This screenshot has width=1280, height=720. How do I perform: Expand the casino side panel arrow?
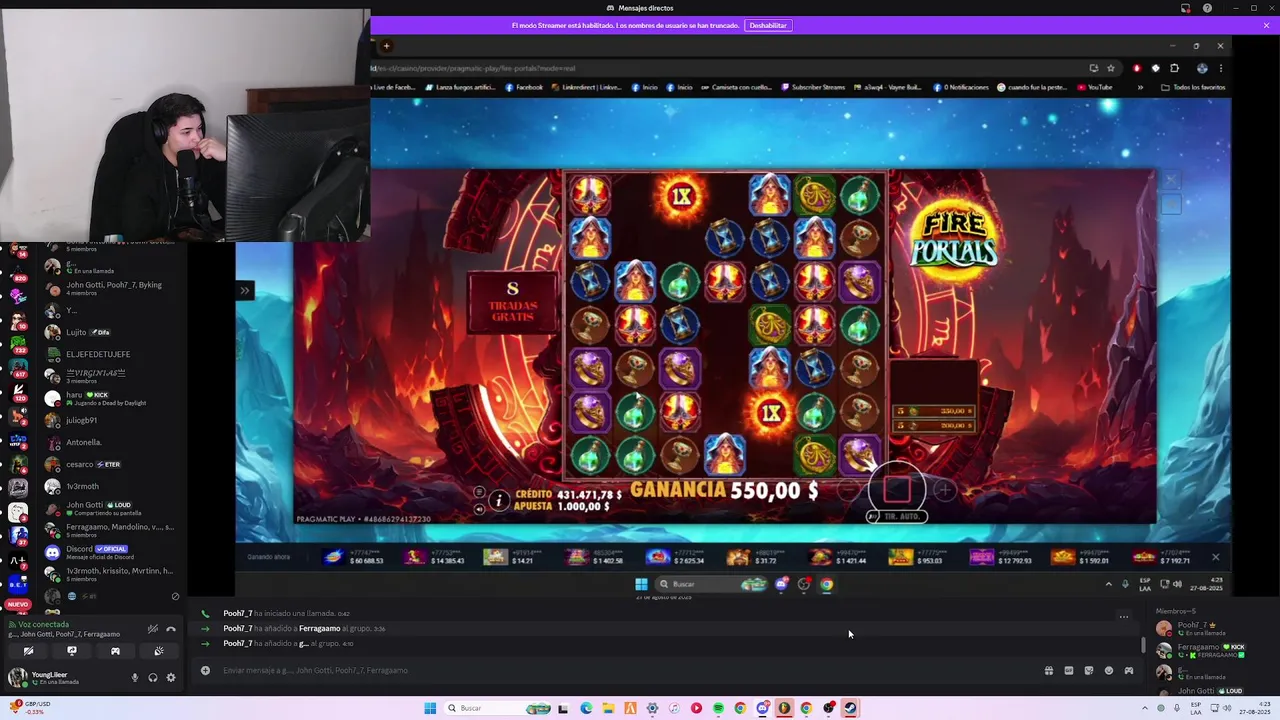tap(245, 291)
